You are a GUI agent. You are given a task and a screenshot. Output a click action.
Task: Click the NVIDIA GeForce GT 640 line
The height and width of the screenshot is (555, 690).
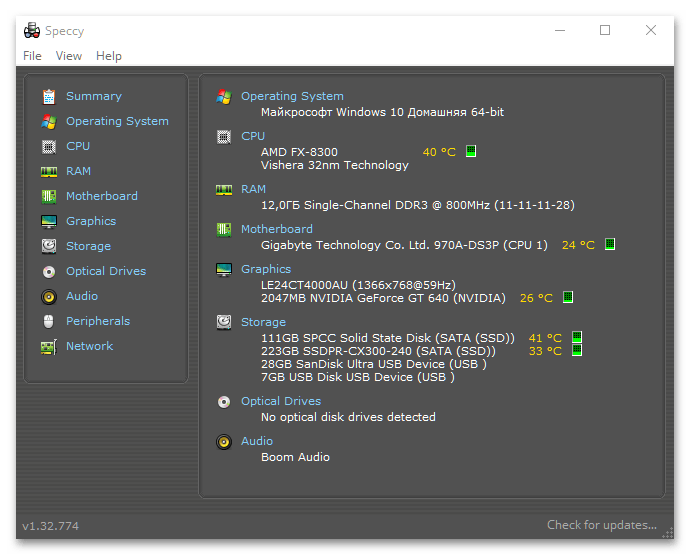click(383, 298)
